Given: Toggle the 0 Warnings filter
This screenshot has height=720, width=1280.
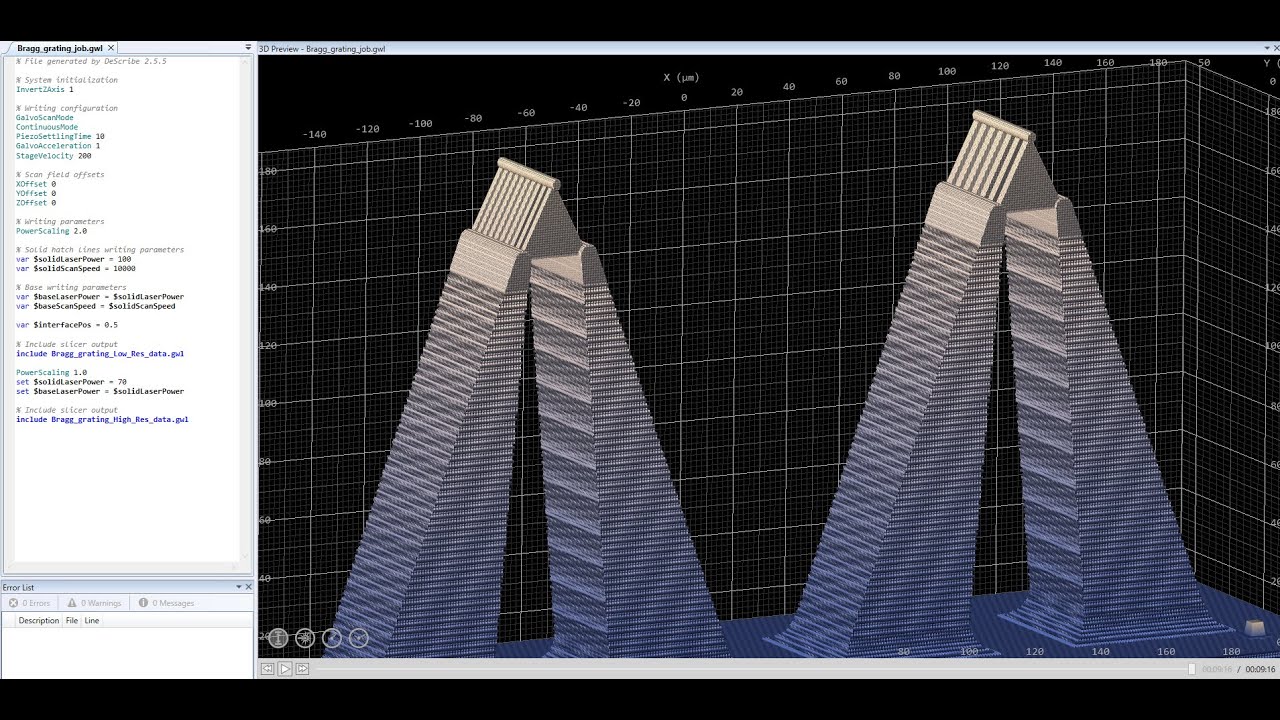Looking at the screenshot, I should click(95, 603).
